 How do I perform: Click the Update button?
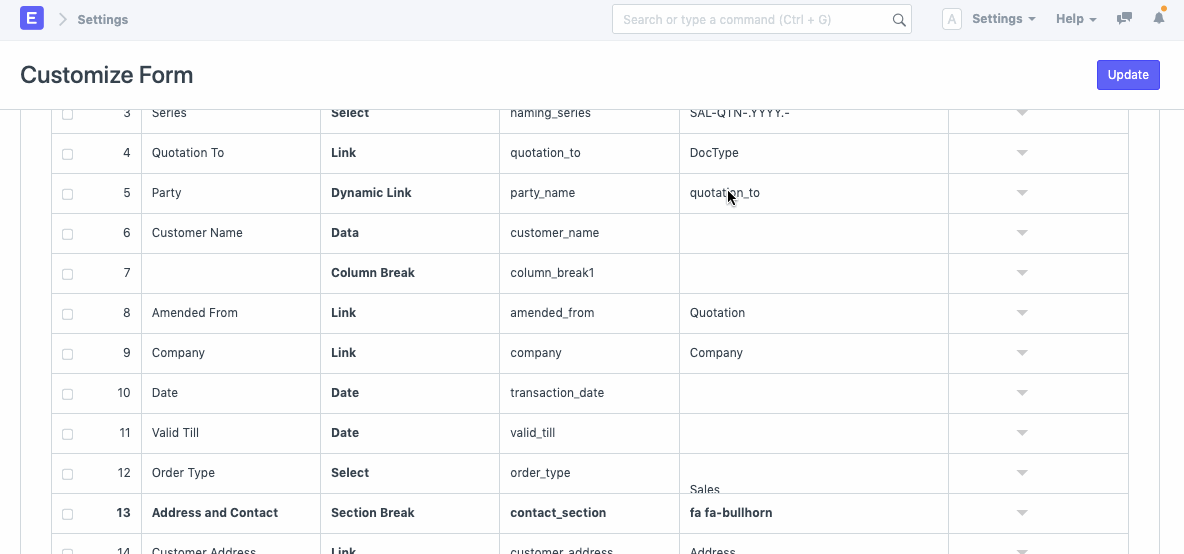pos(1128,75)
